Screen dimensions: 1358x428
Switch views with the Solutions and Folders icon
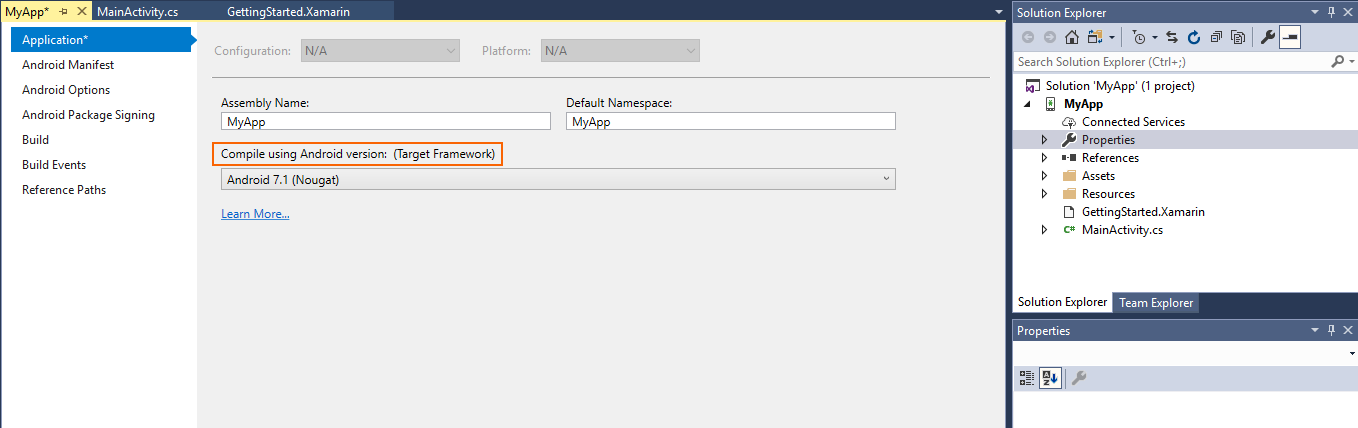tap(1093, 37)
